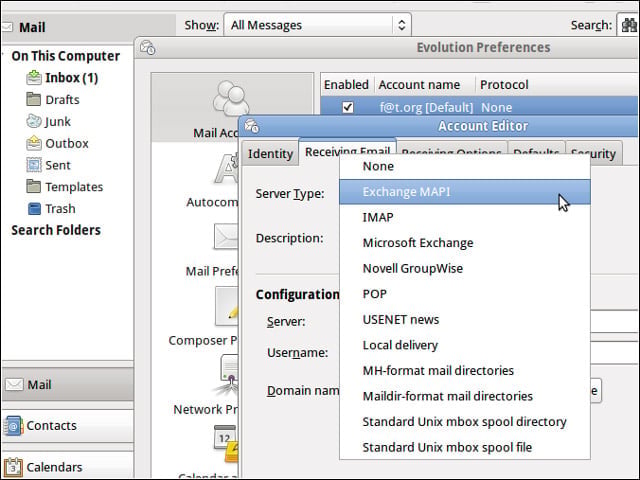This screenshot has height=480, width=640.
Task: Switch to the Identity tab
Action: [270, 153]
